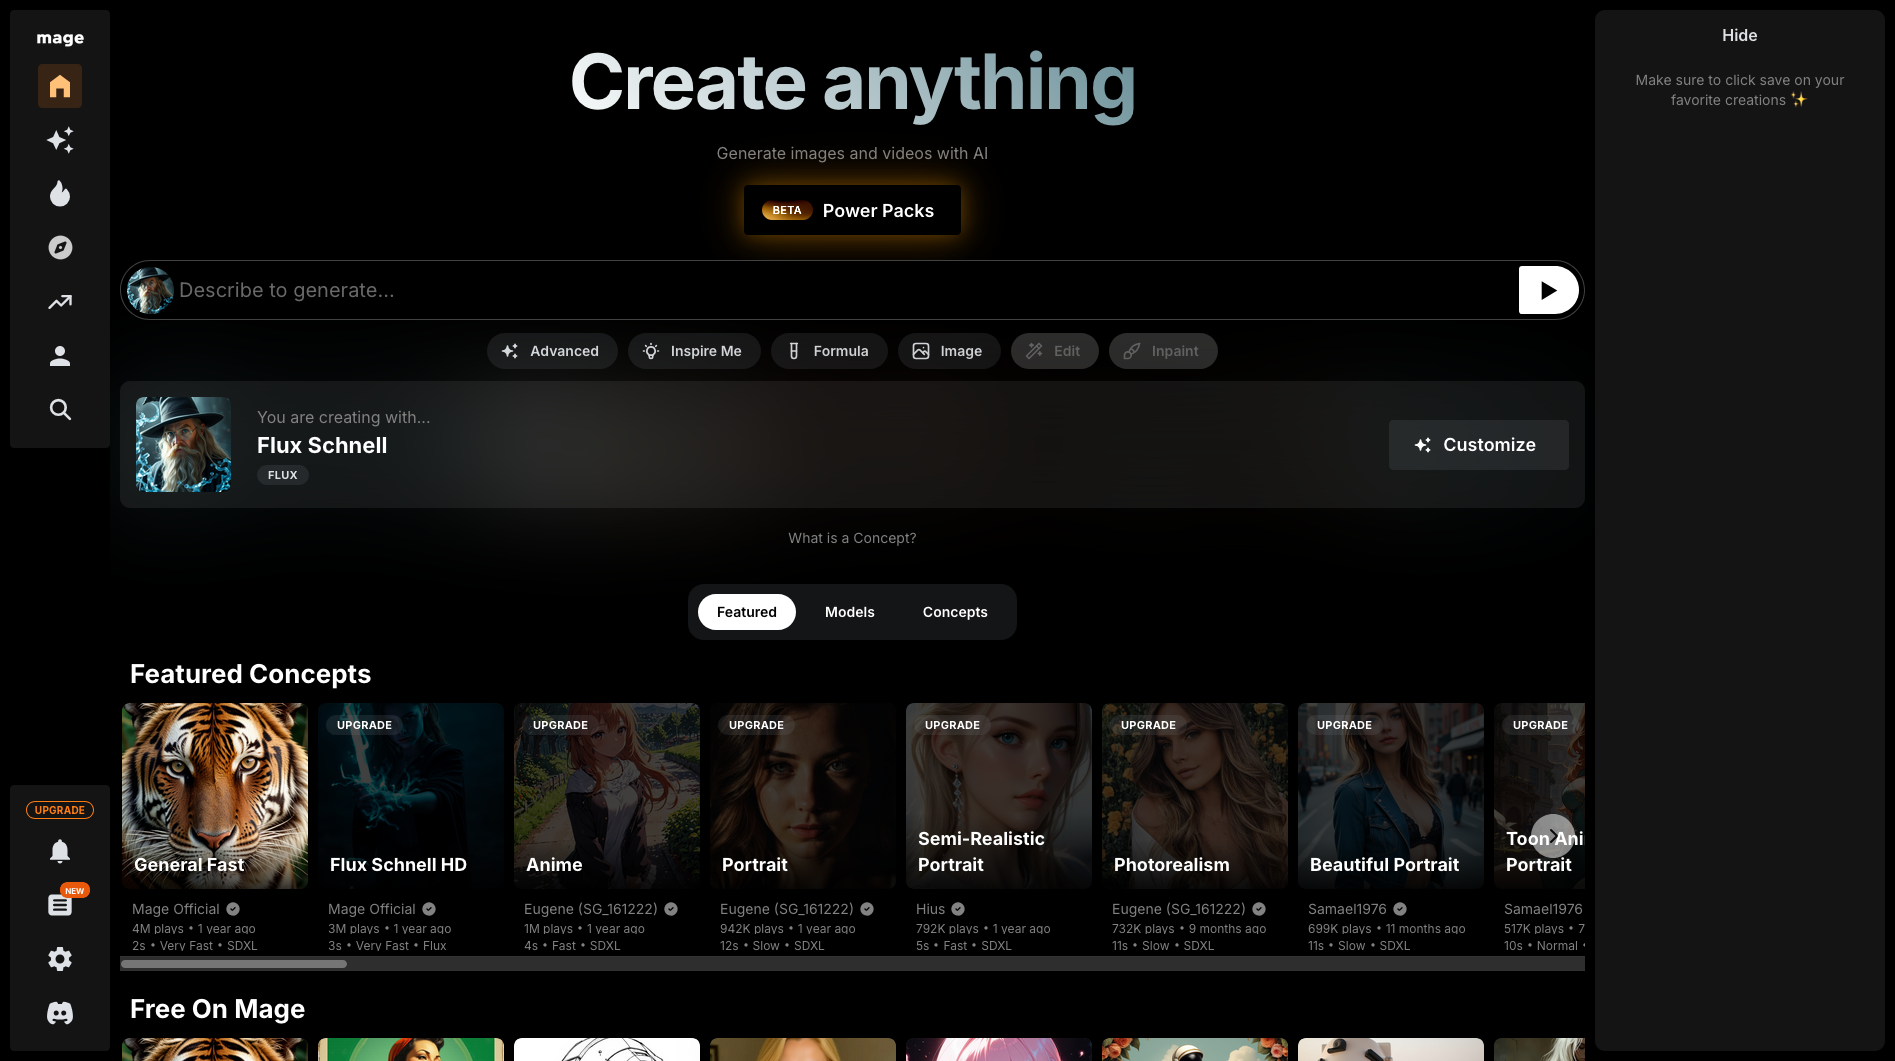Open Power Packs beta button
Image resolution: width=1895 pixels, height=1061 pixels.
tap(852, 210)
